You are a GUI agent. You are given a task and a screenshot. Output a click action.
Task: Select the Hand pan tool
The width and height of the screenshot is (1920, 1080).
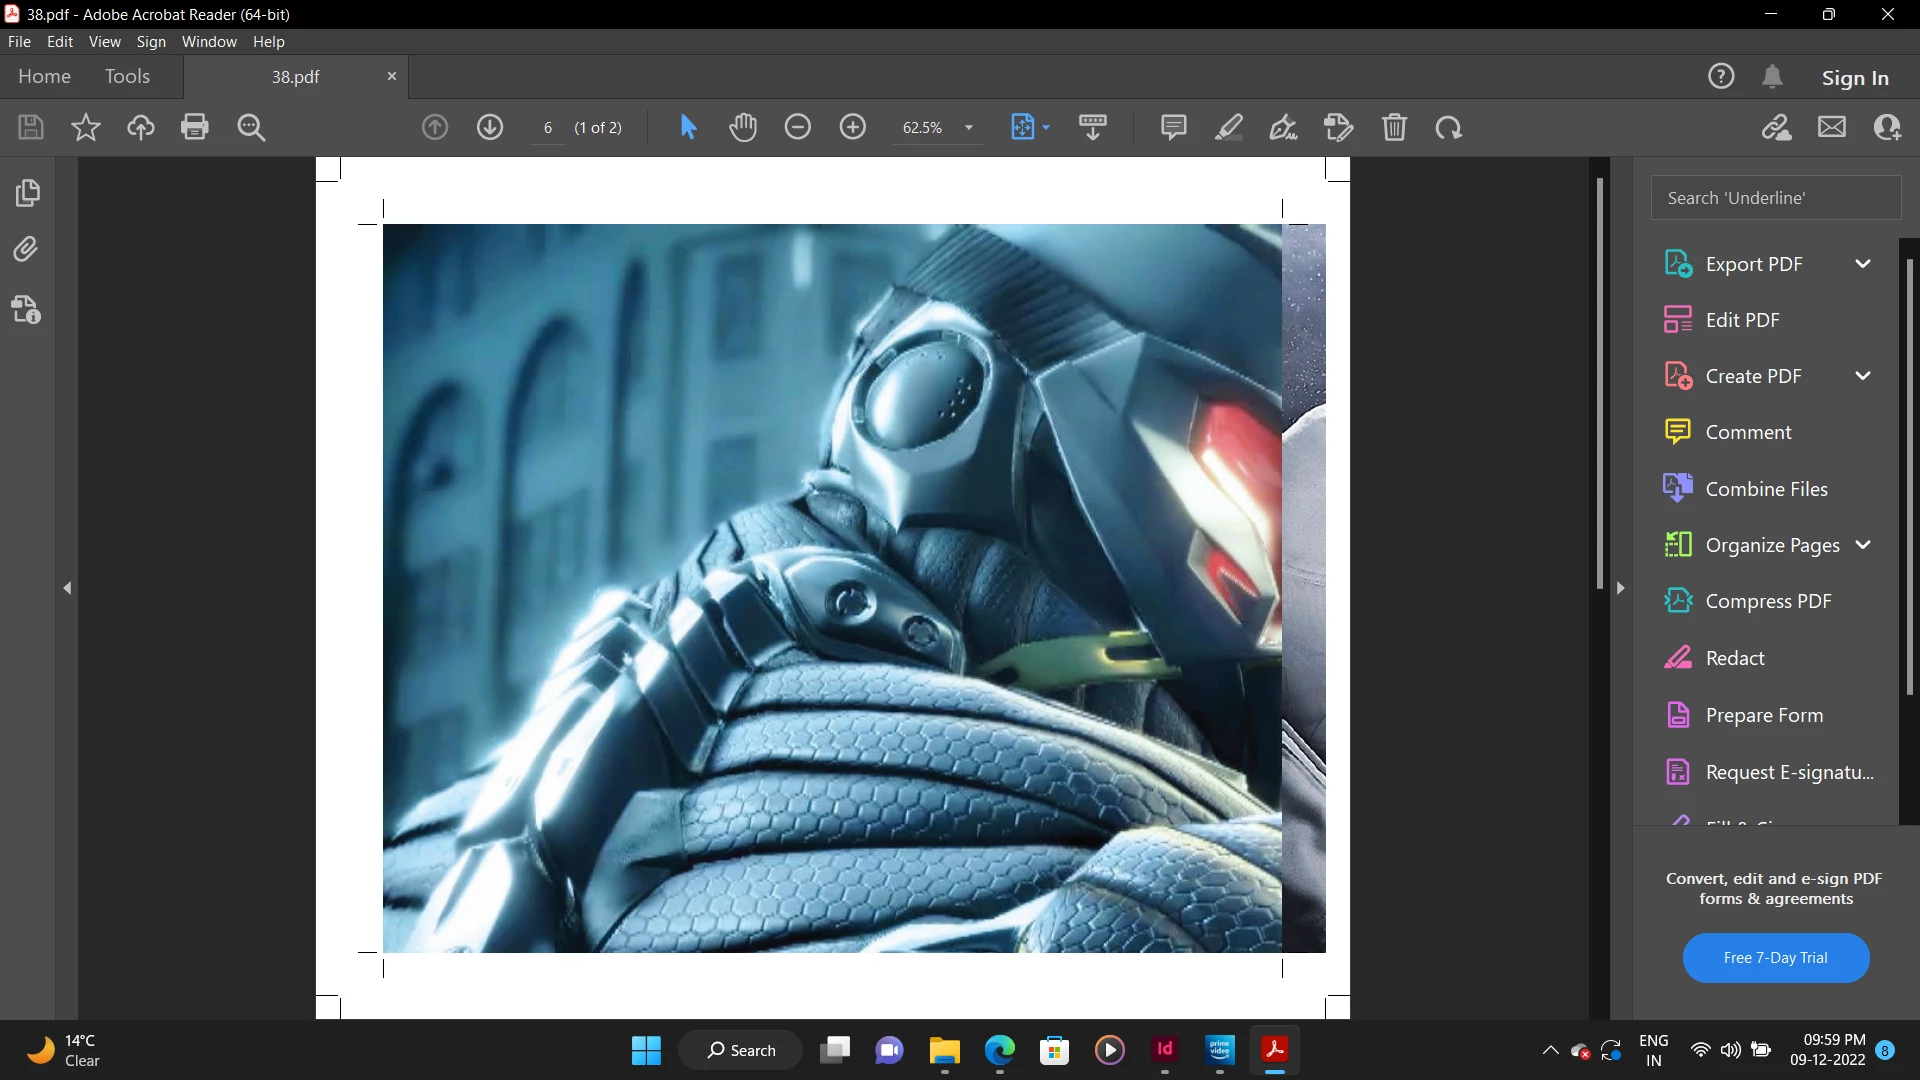743,127
